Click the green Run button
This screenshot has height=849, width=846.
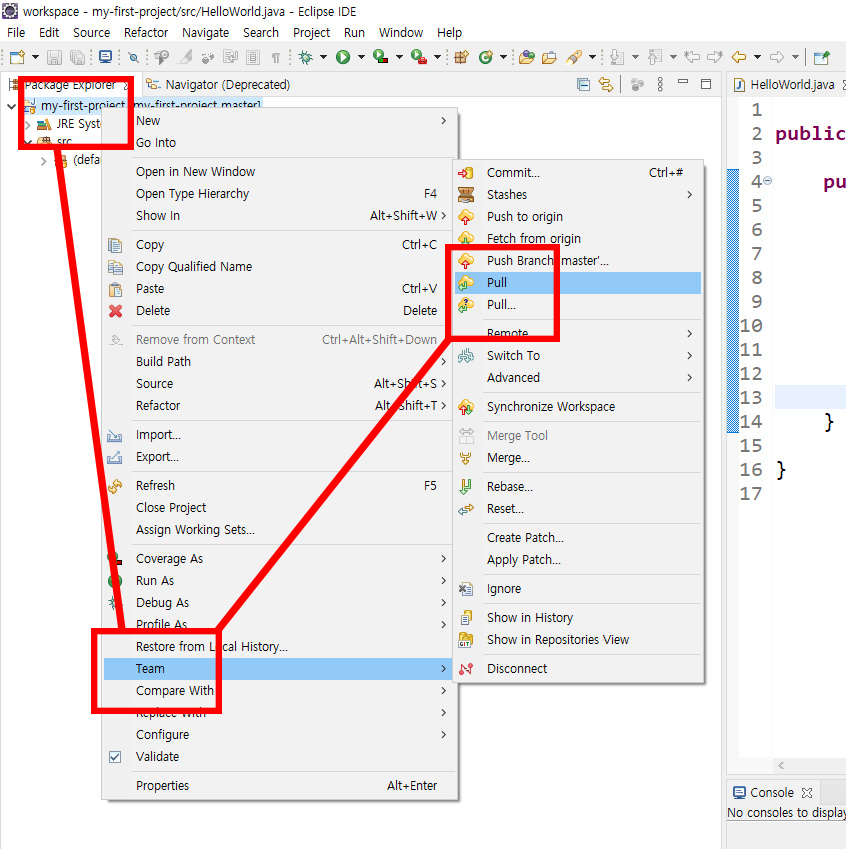(x=343, y=57)
